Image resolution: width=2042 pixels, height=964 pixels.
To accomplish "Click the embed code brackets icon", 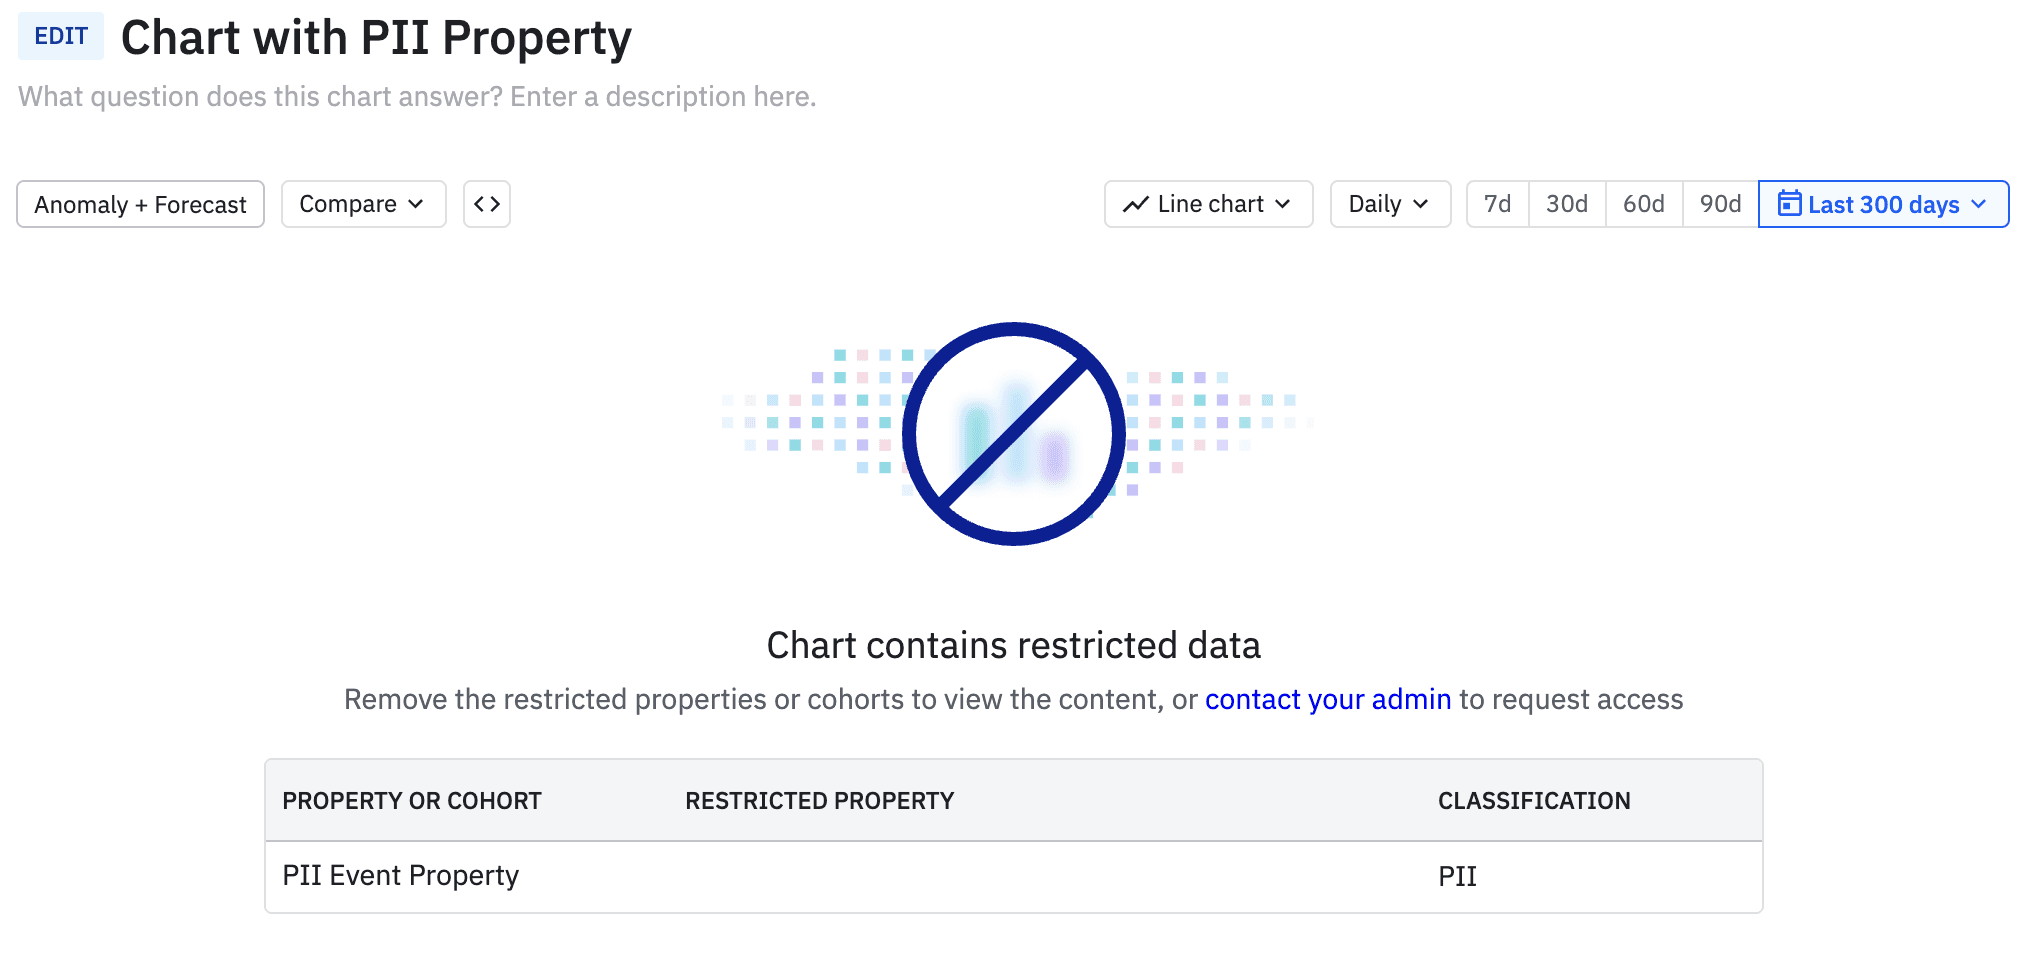I will (487, 204).
